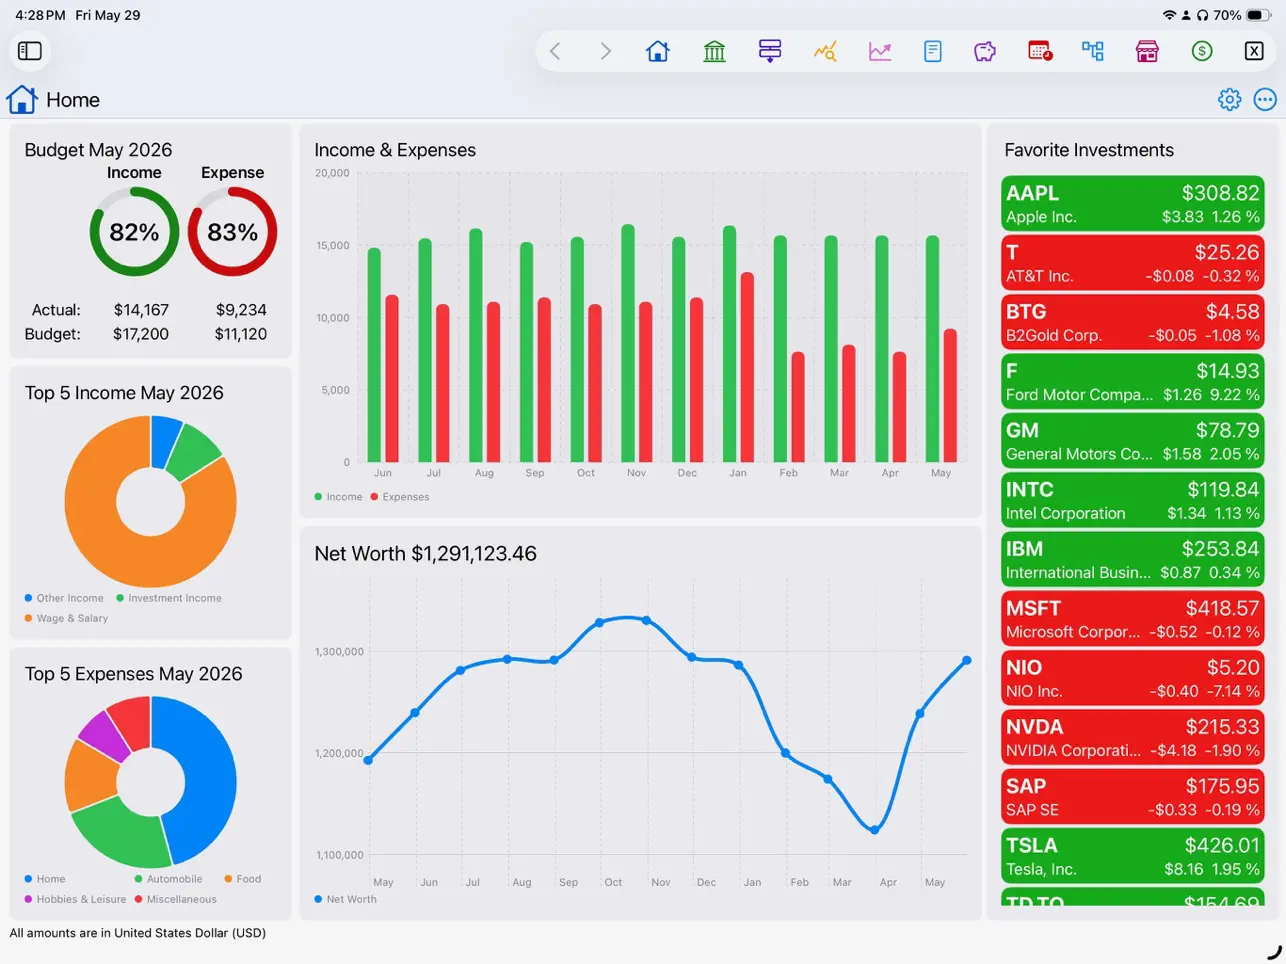Click the Hobbies & Leisure legend entry

point(75,899)
